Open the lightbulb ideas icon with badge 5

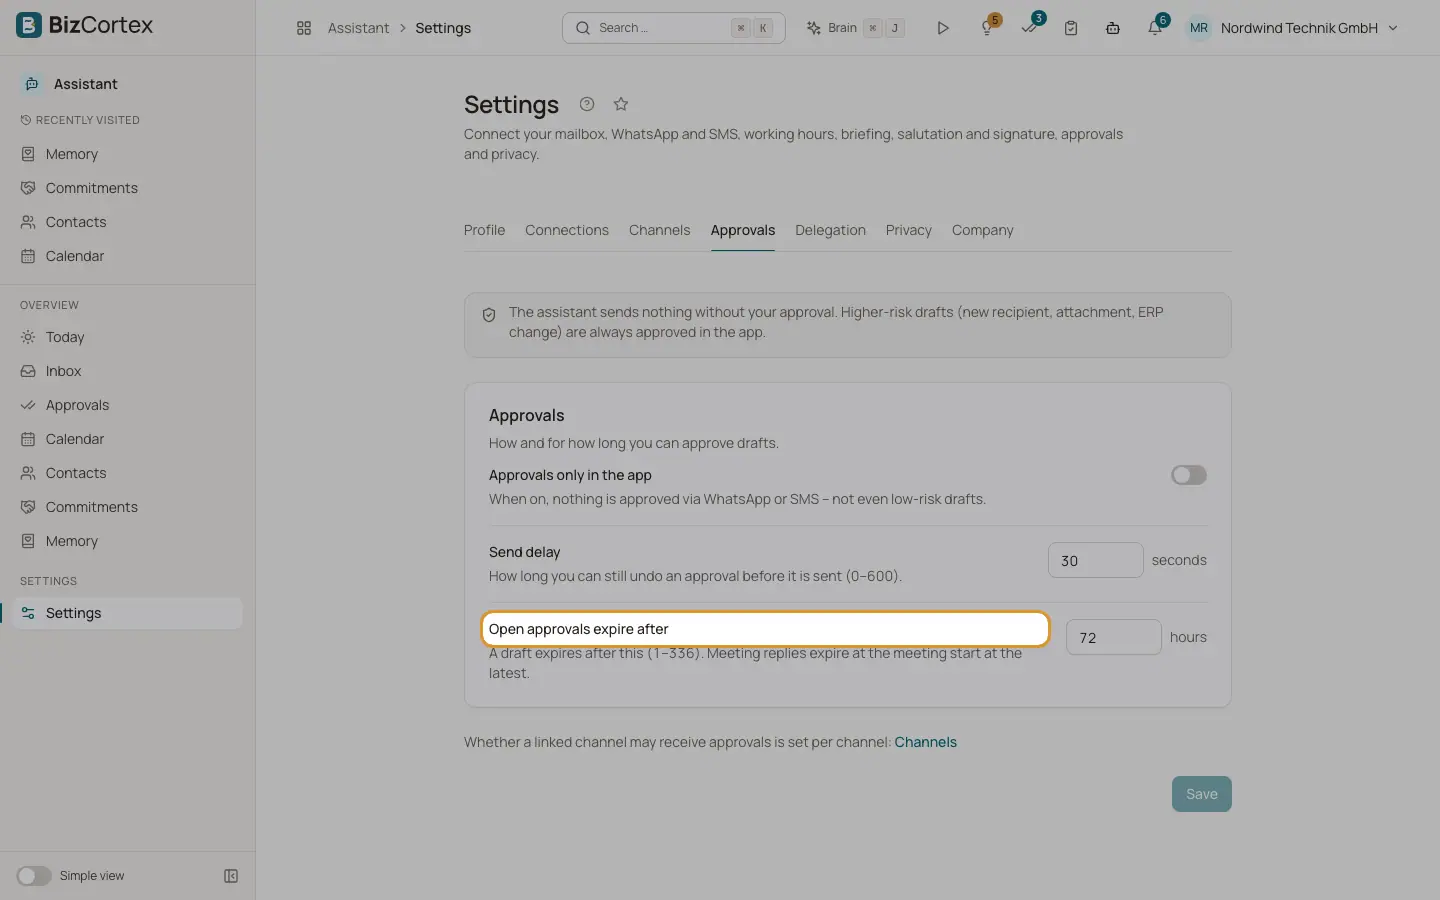click(987, 28)
